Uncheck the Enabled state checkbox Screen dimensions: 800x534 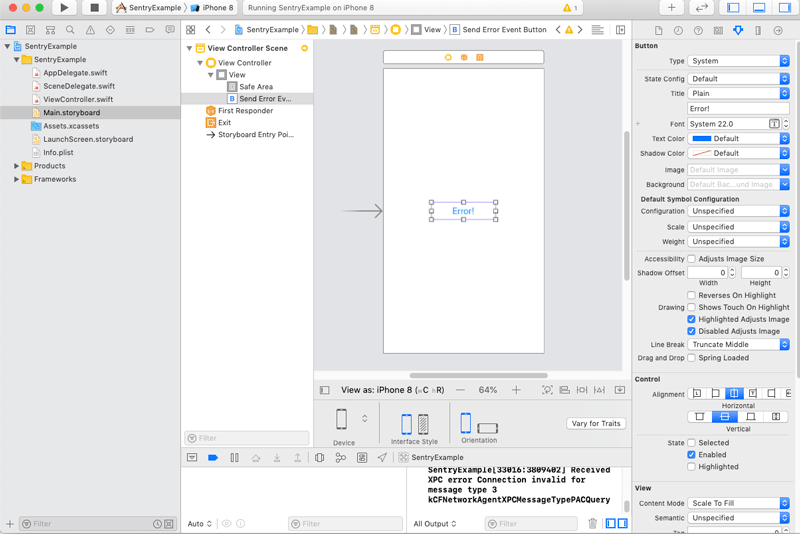(691, 454)
